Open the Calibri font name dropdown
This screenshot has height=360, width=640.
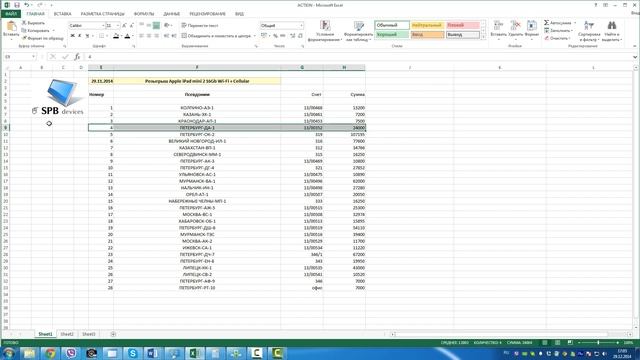[x=103, y=25]
